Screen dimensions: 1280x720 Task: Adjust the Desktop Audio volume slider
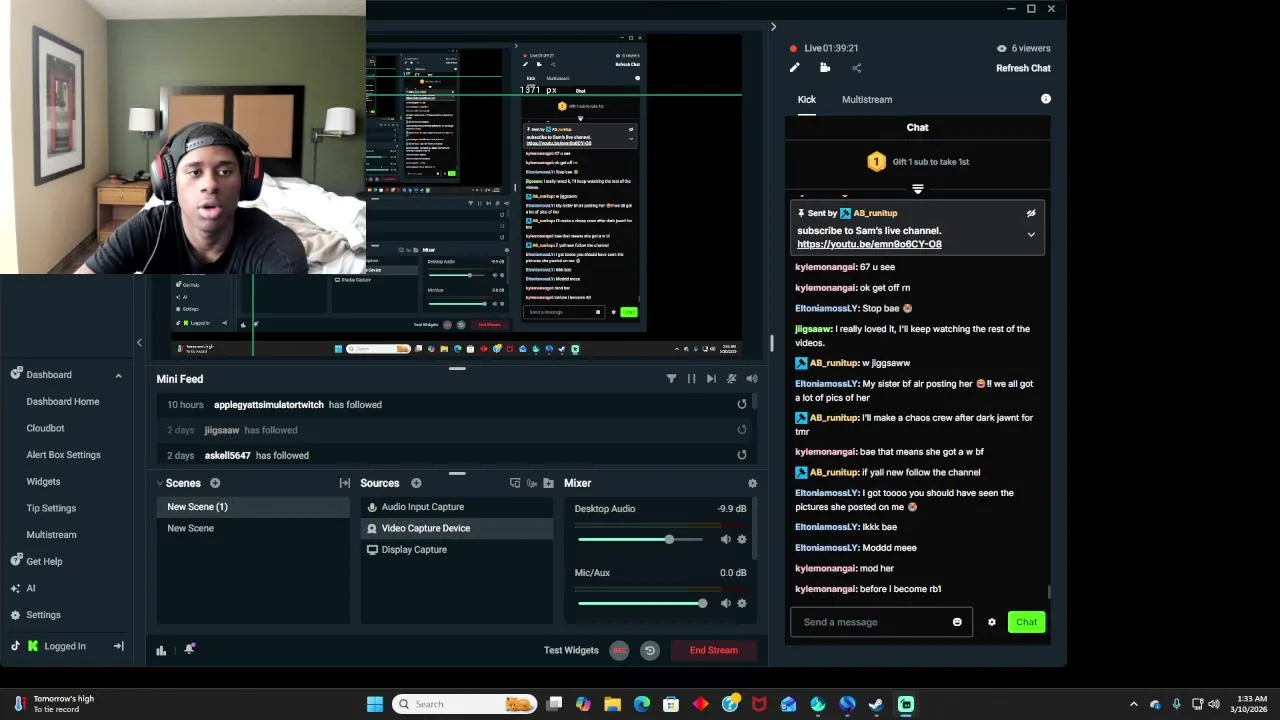641,539
